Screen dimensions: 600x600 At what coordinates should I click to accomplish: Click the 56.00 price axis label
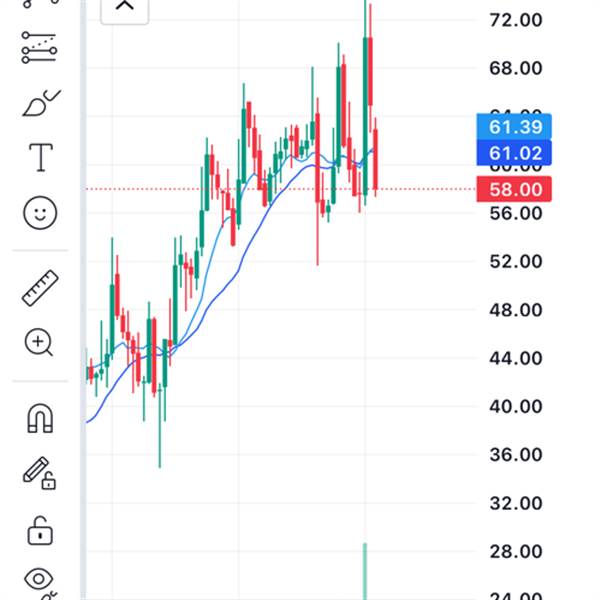click(515, 213)
